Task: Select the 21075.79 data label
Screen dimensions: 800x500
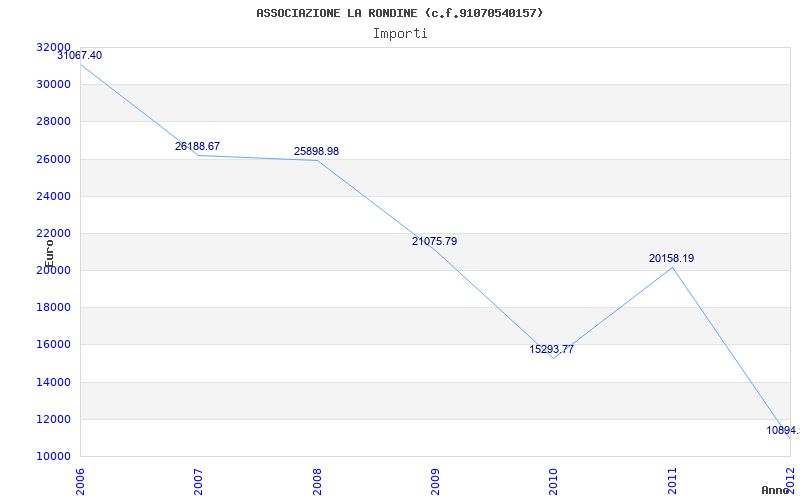Action: pos(435,241)
